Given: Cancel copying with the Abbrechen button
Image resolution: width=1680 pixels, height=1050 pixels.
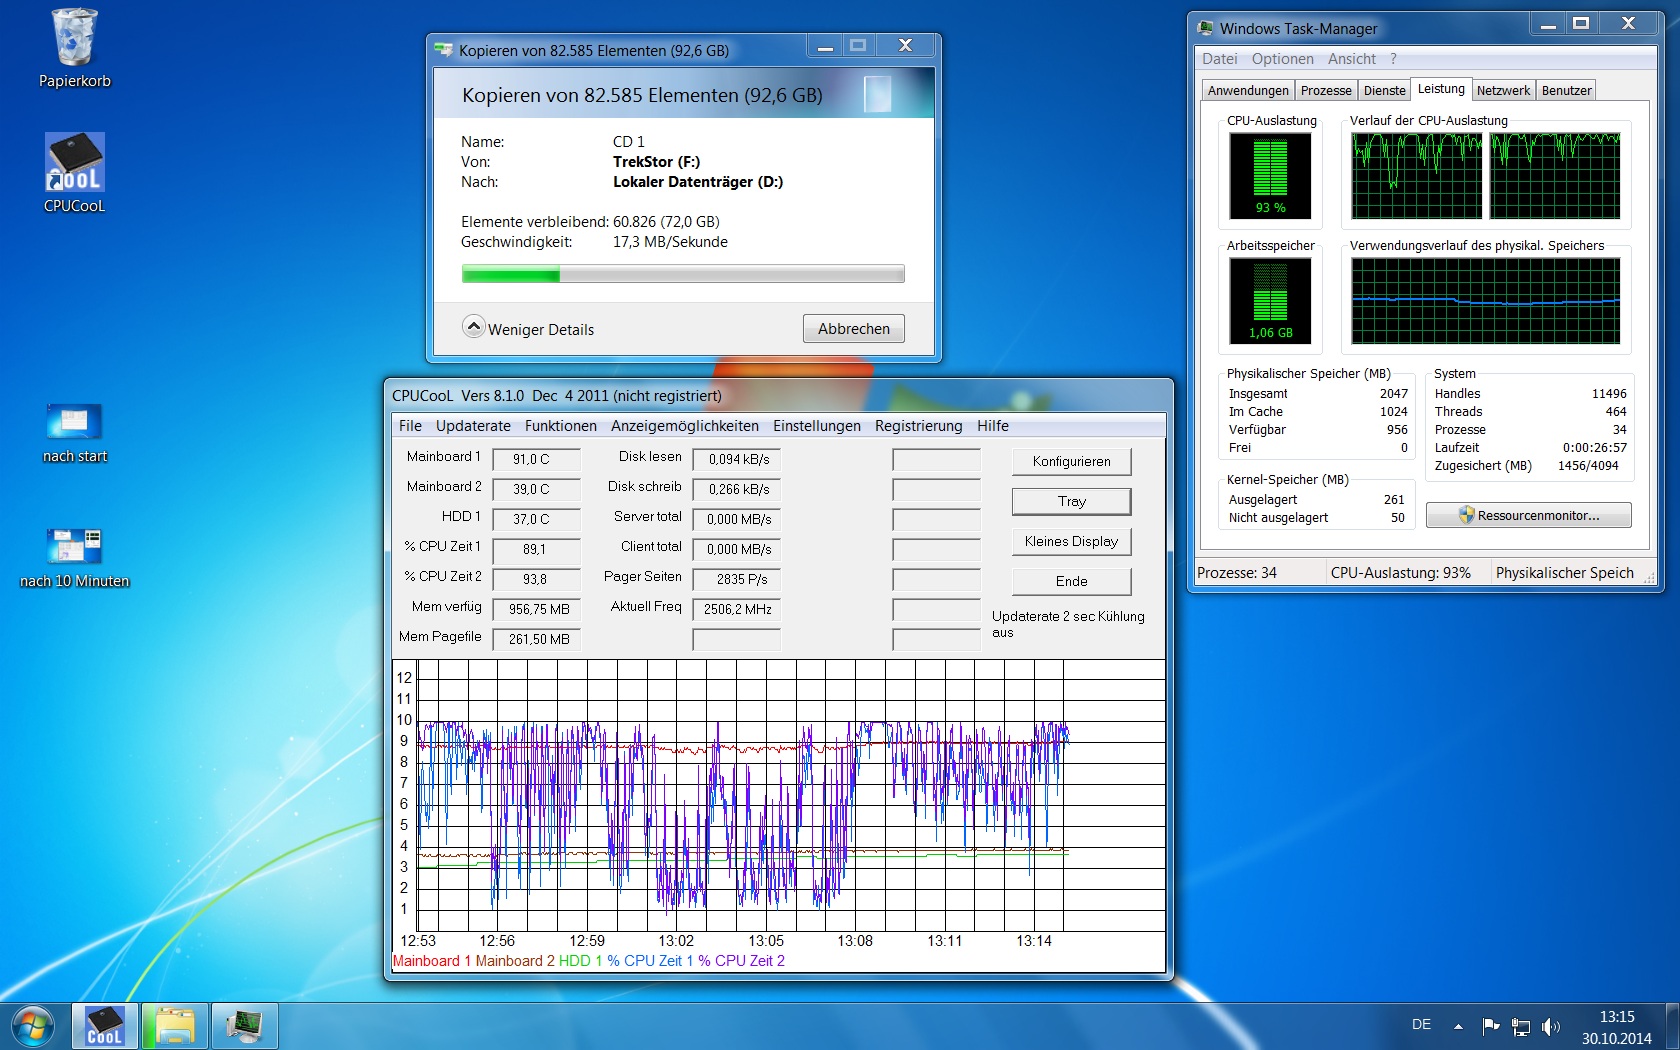Looking at the screenshot, I should pyautogui.click(x=853, y=329).
